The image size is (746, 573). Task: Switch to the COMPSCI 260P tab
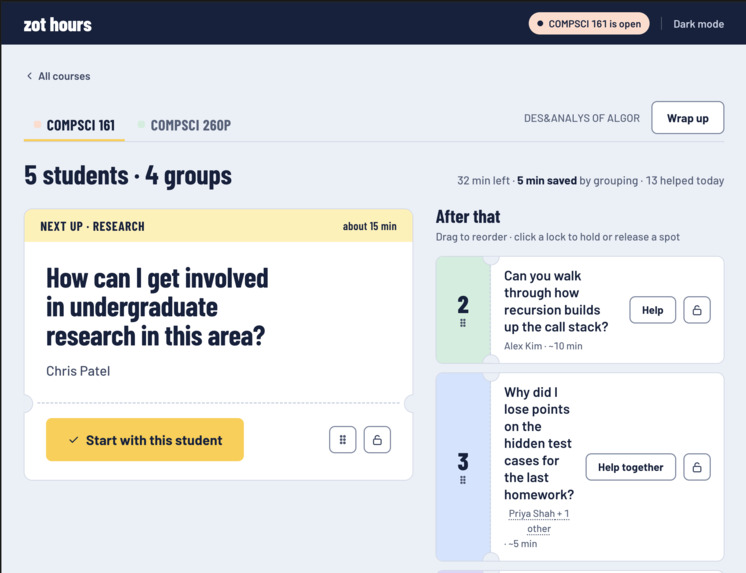(x=185, y=125)
